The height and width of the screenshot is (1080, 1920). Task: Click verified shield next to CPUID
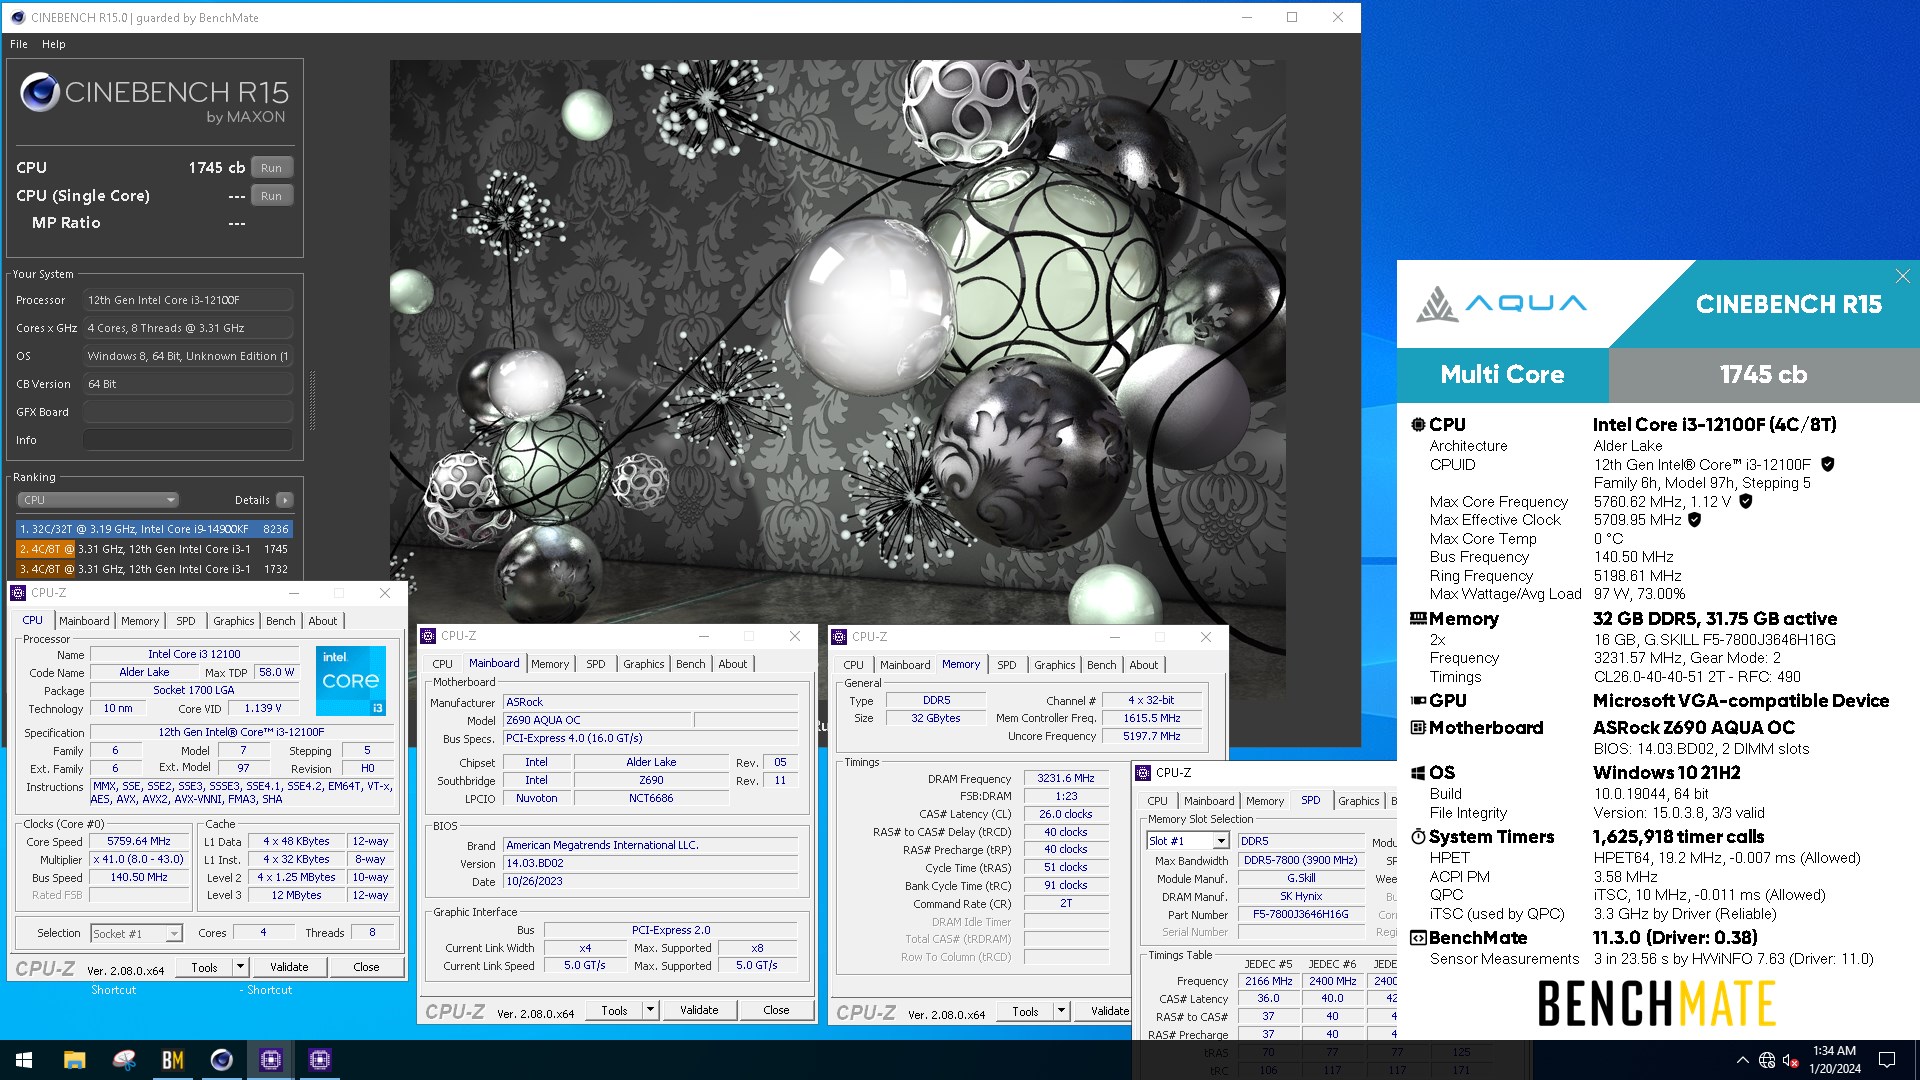pyautogui.click(x=1827, y=464)
